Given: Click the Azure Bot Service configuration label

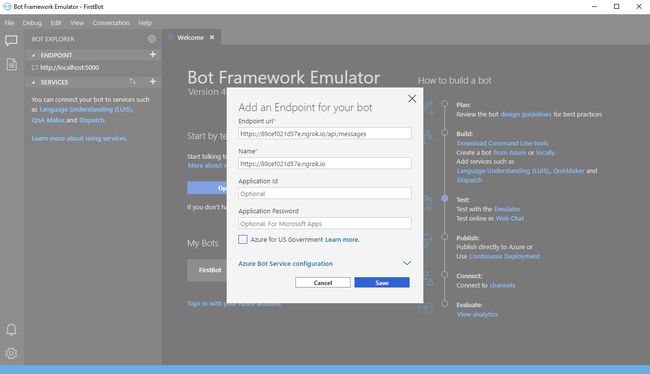Looking at the screenshot, I should 285,264.
